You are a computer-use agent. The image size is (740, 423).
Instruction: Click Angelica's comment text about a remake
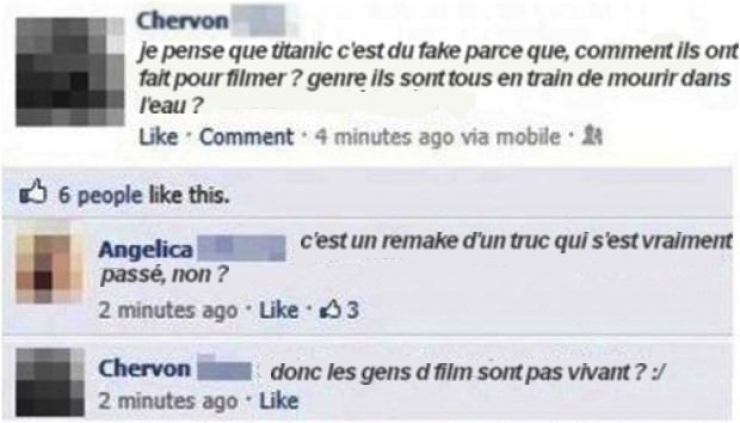point(515,242)
